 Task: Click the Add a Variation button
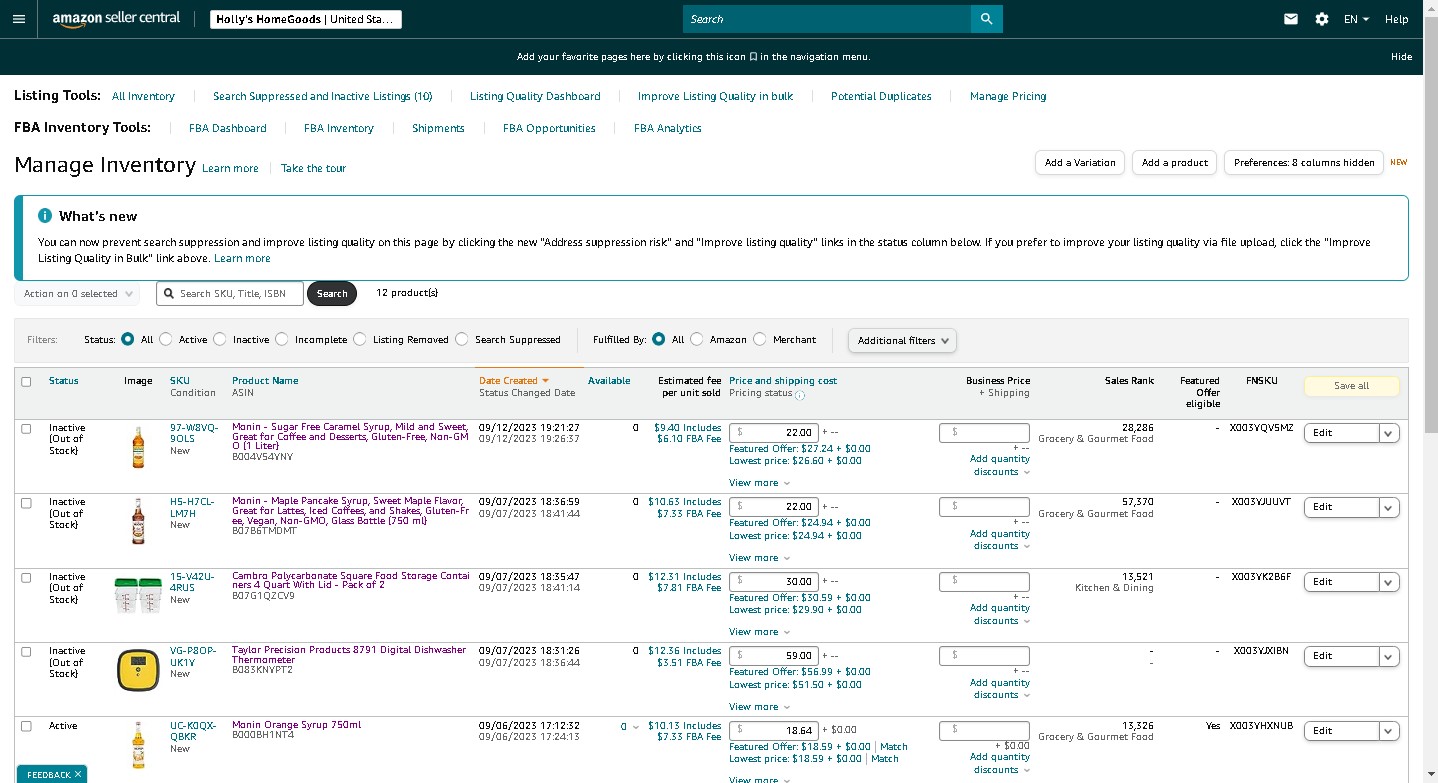[1080, 163]
